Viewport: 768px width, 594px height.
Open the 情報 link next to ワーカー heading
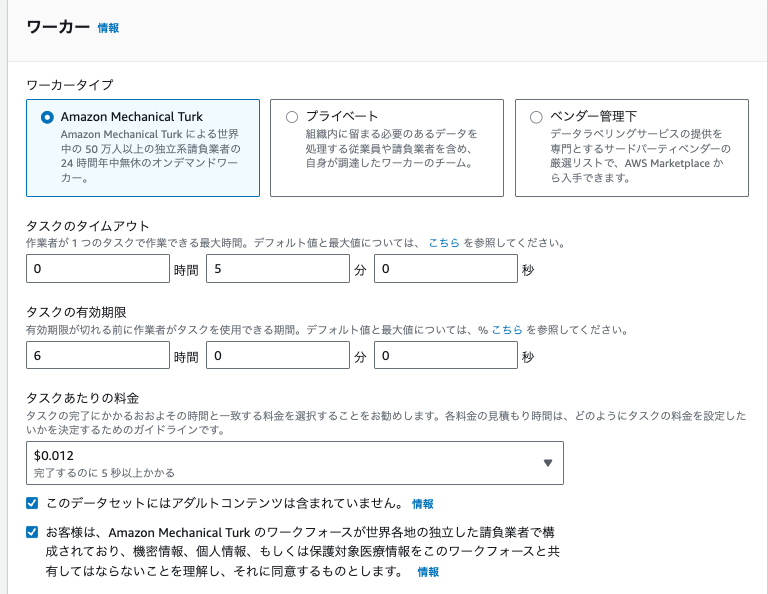coord(108,28)
